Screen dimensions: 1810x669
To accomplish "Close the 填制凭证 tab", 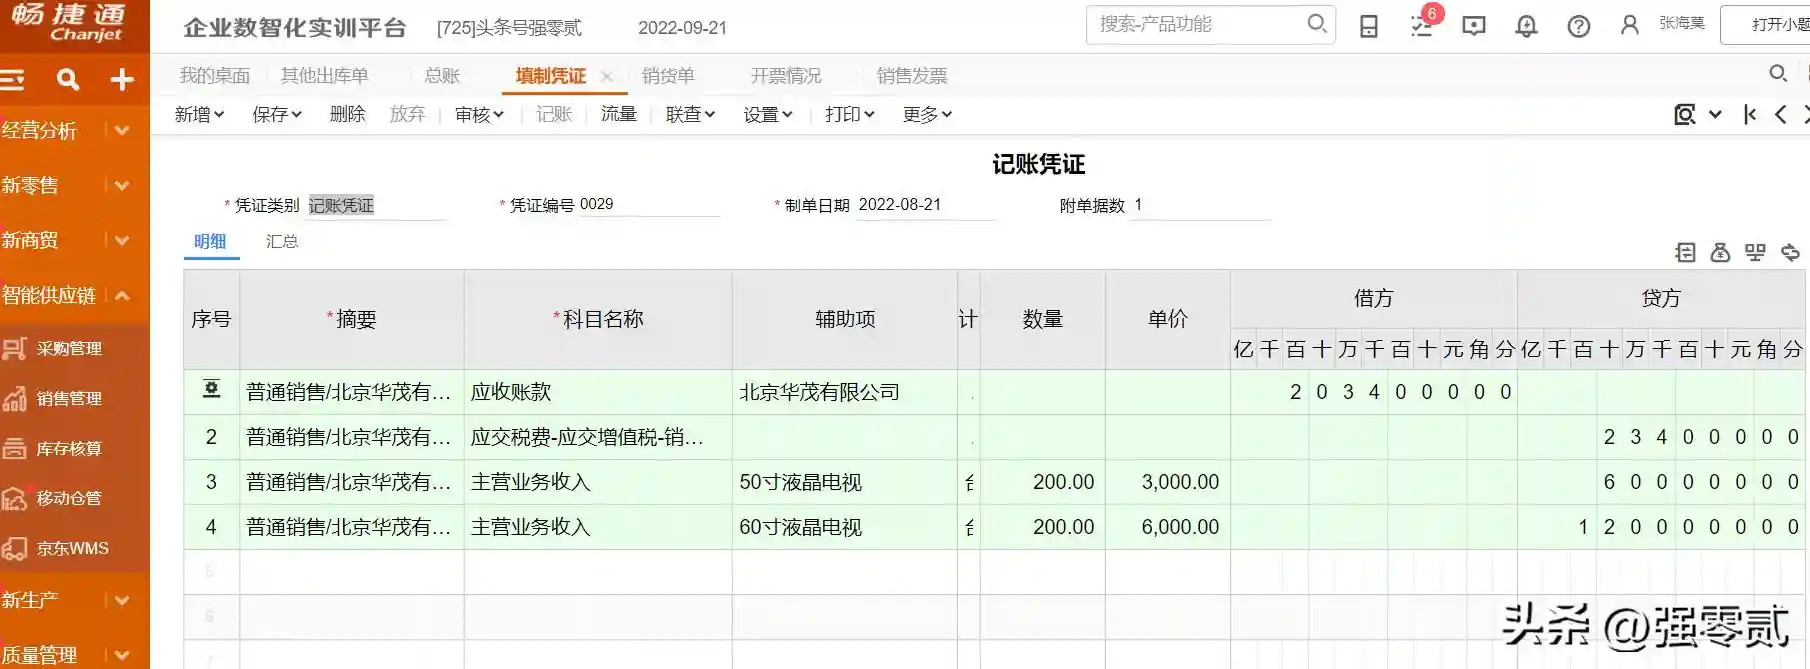I will pos(606,76).
